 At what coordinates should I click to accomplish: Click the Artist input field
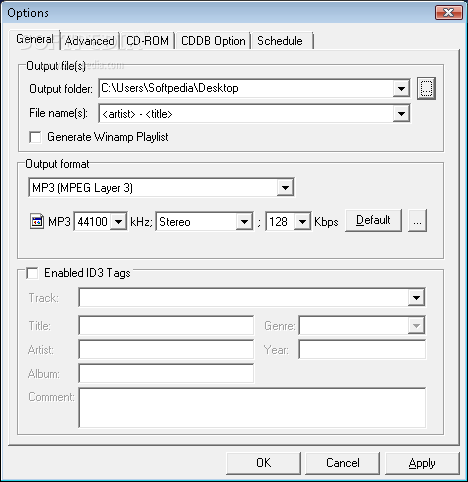tap(166, 349)
